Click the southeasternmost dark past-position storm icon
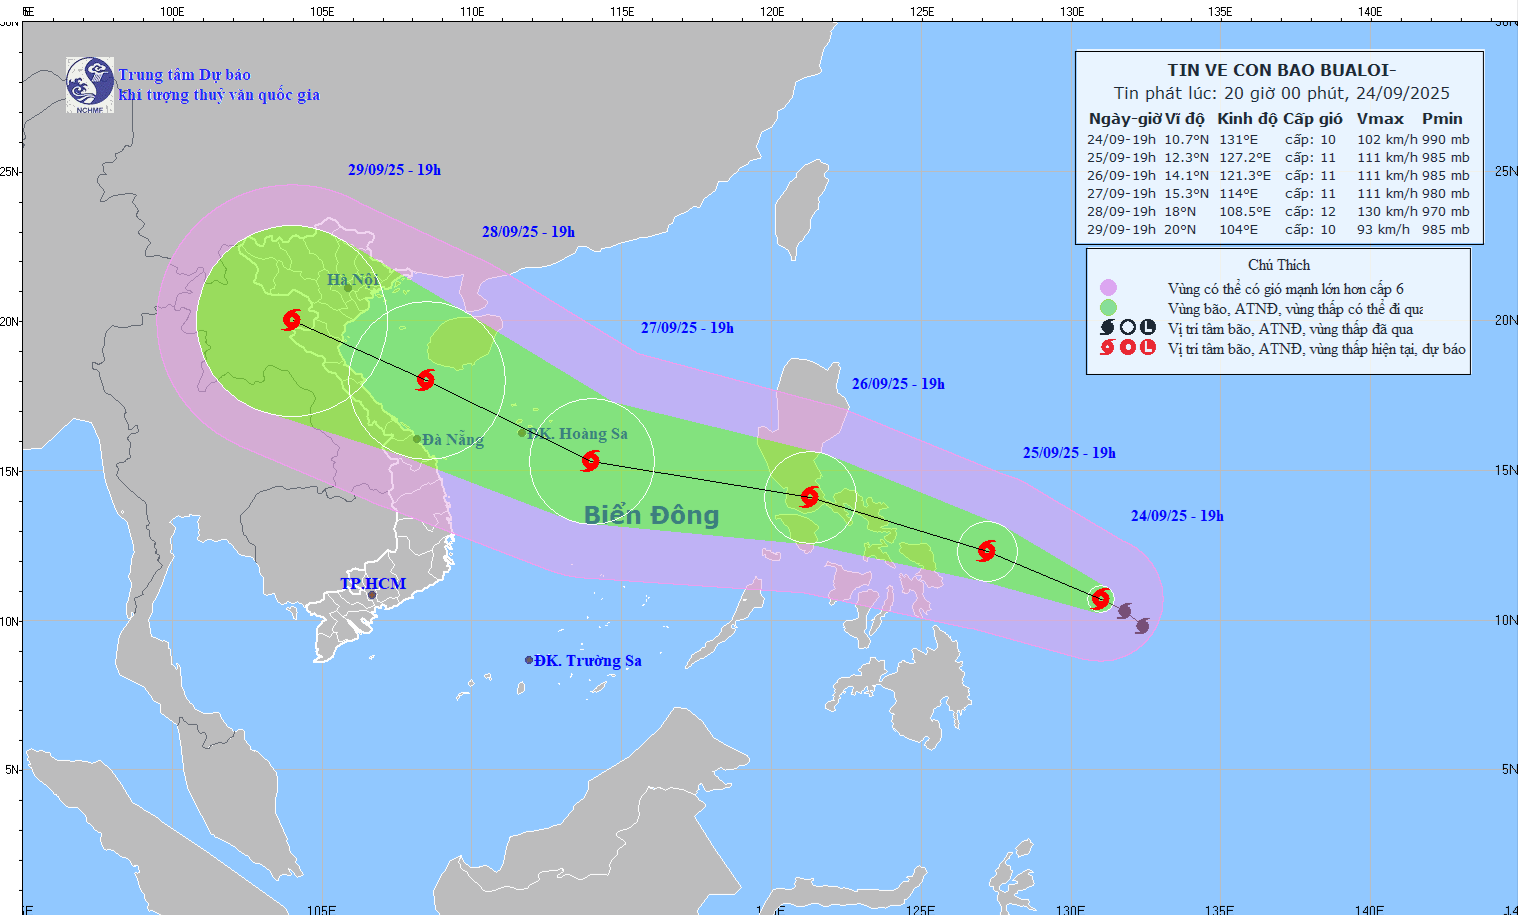 tap(1142, 625)
